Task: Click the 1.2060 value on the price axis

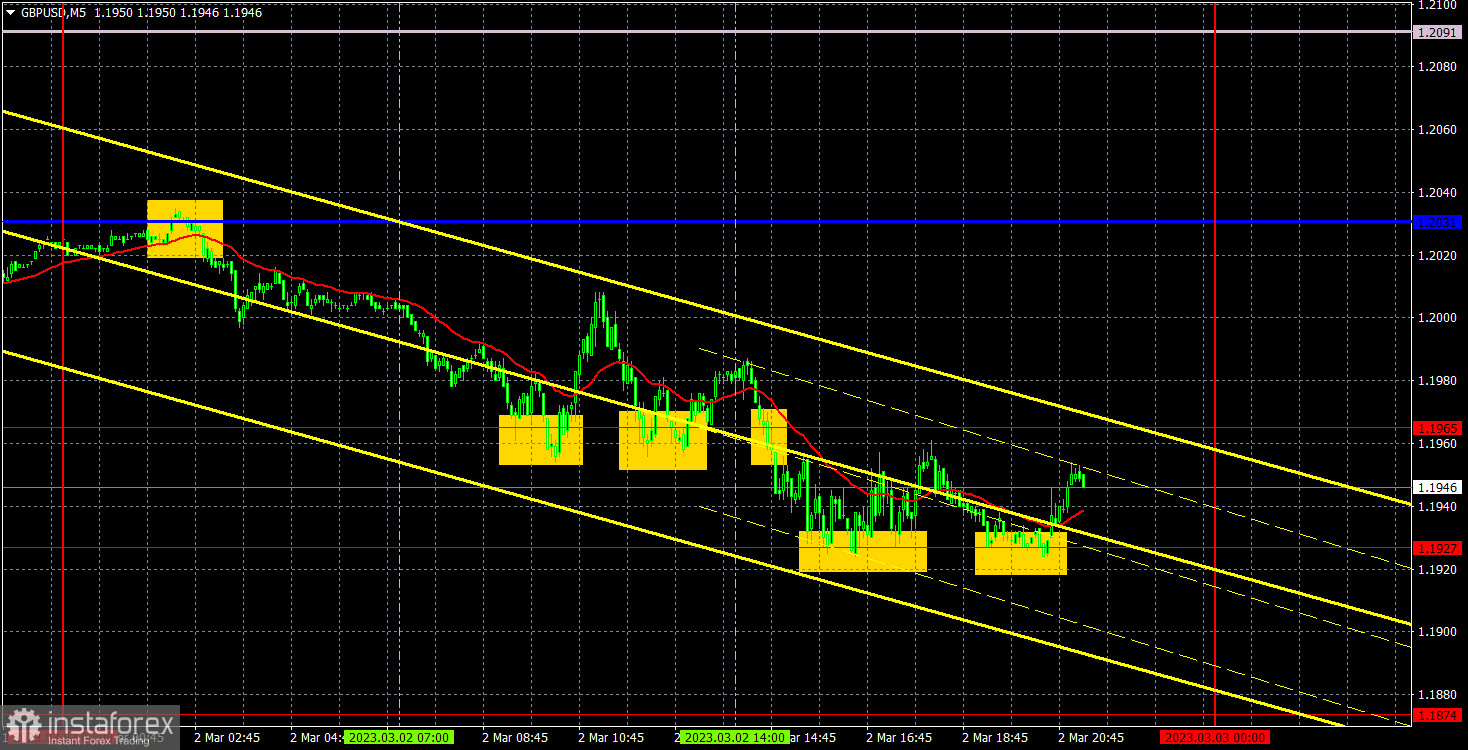Action: [1439, 130]
